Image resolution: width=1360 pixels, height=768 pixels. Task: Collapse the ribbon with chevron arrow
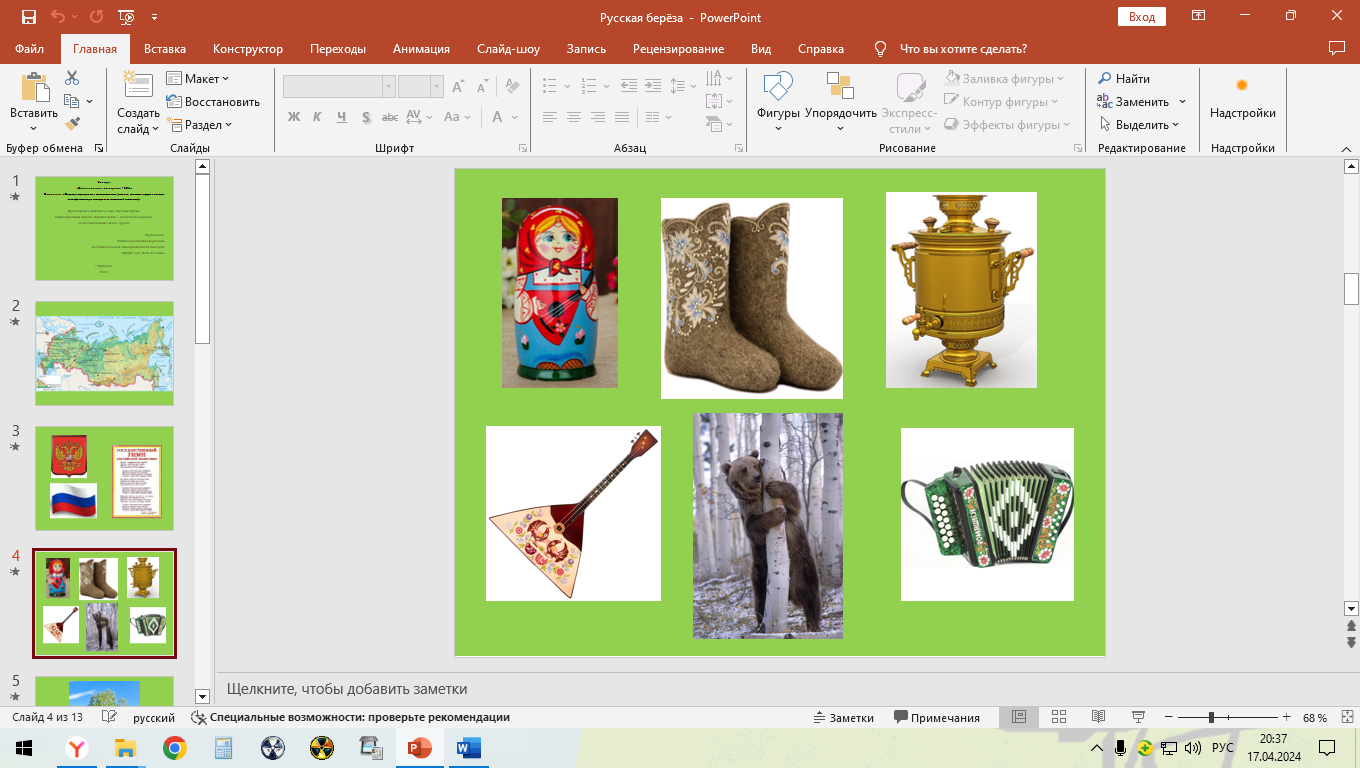[x=1345, y=148]
